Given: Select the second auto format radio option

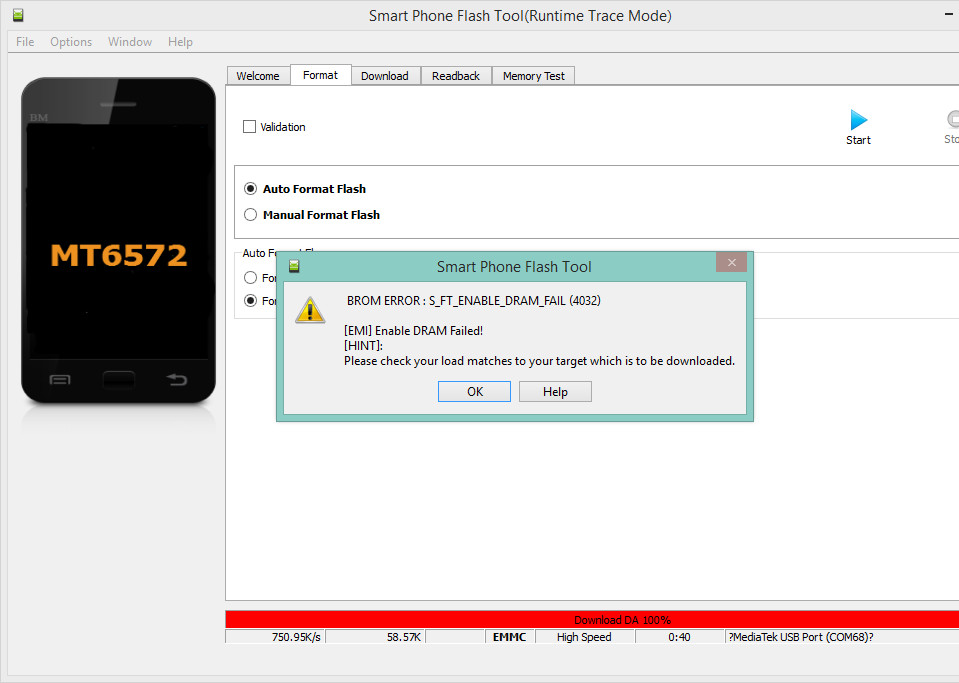Looking at the screenshot, I should pyautogui.click(x=250, y=301).
